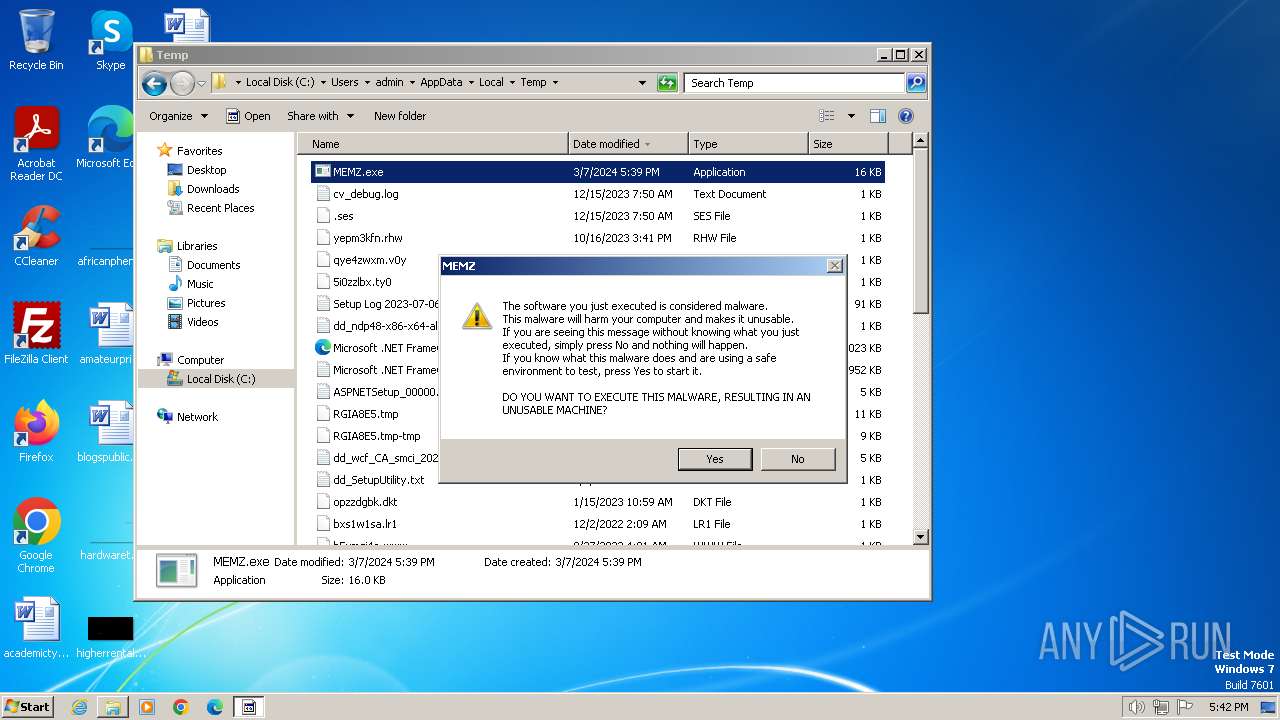Sort by Name column

(x=434, y=144)
